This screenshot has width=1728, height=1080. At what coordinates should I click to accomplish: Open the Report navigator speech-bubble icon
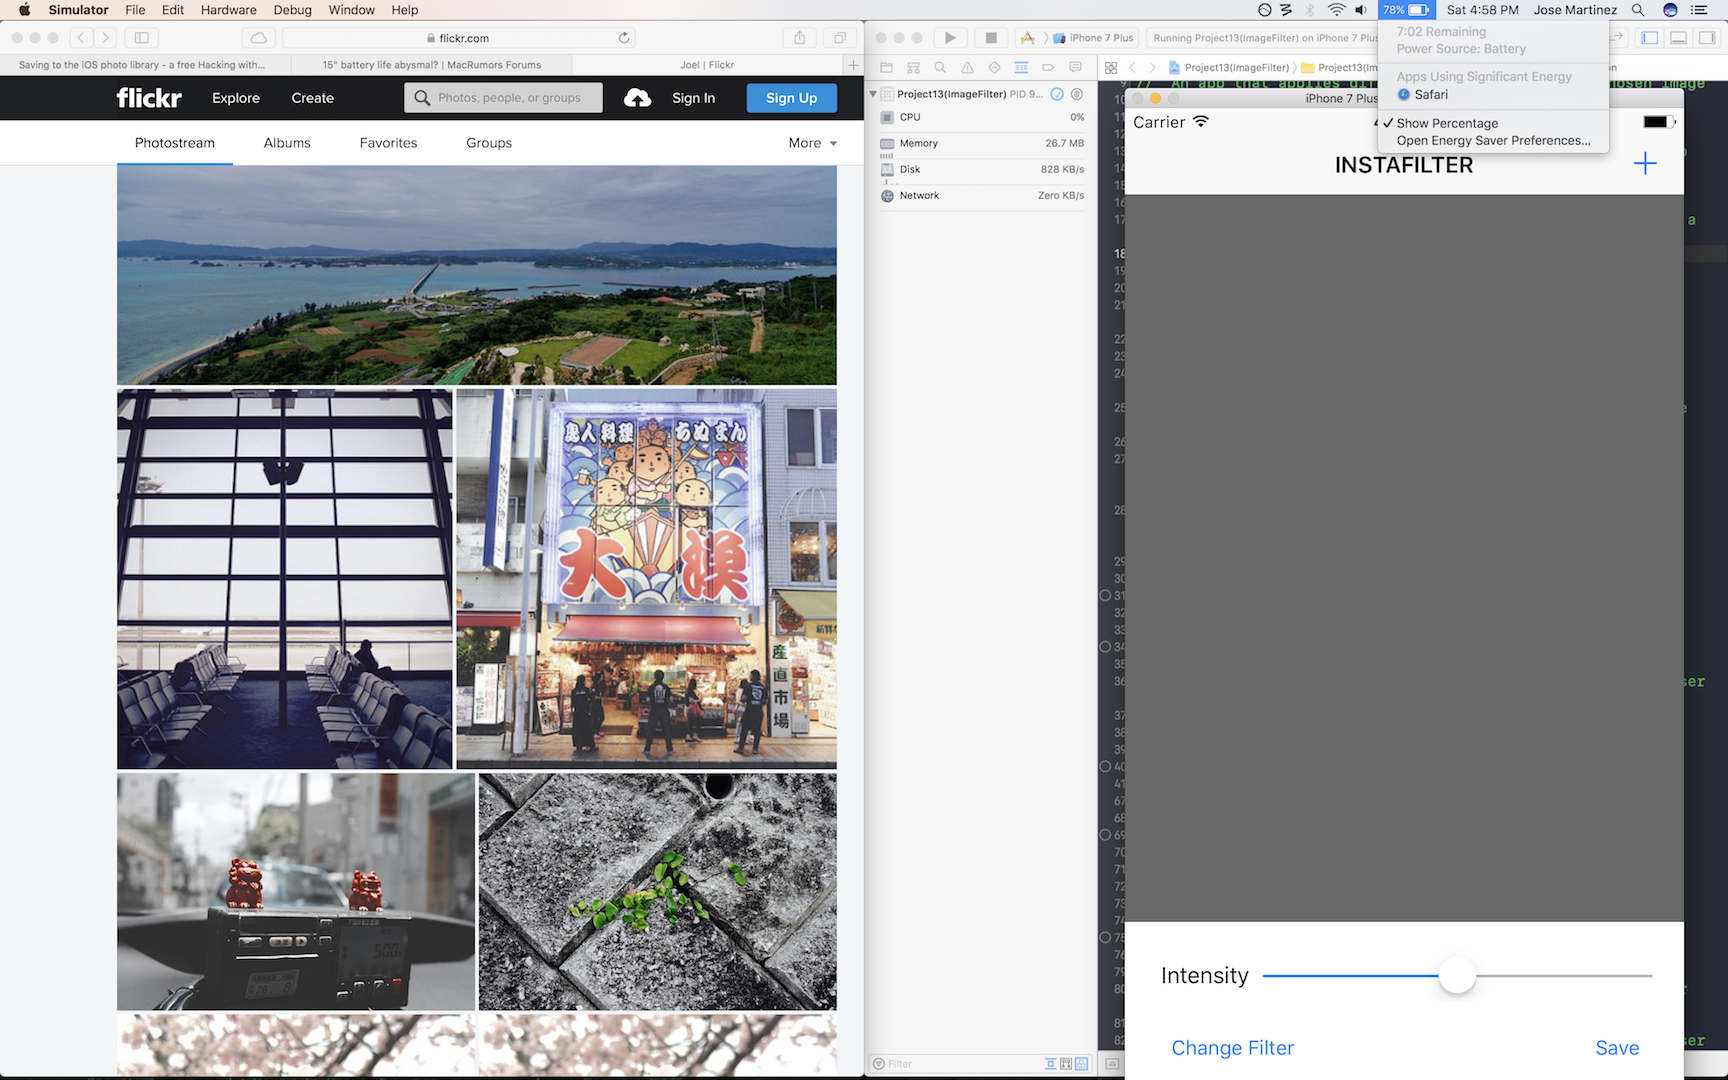[x=1075, y=68]
